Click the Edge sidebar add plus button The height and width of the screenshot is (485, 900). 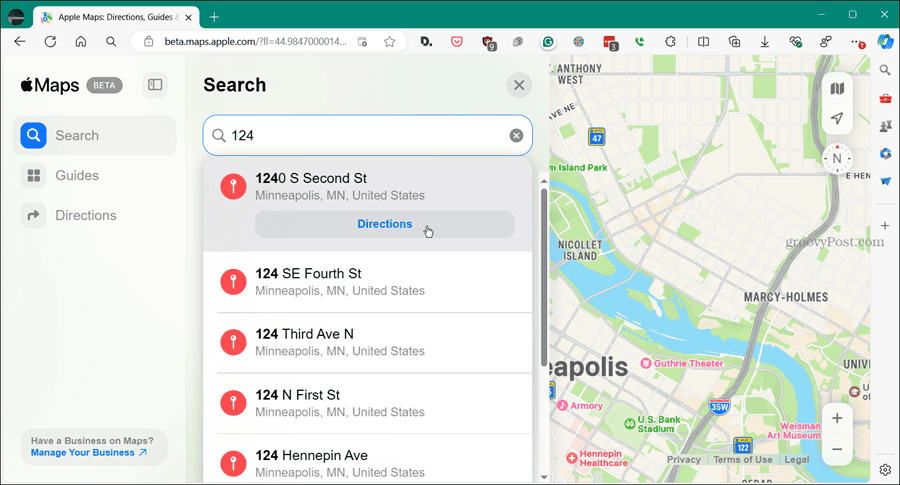point(885,226)
